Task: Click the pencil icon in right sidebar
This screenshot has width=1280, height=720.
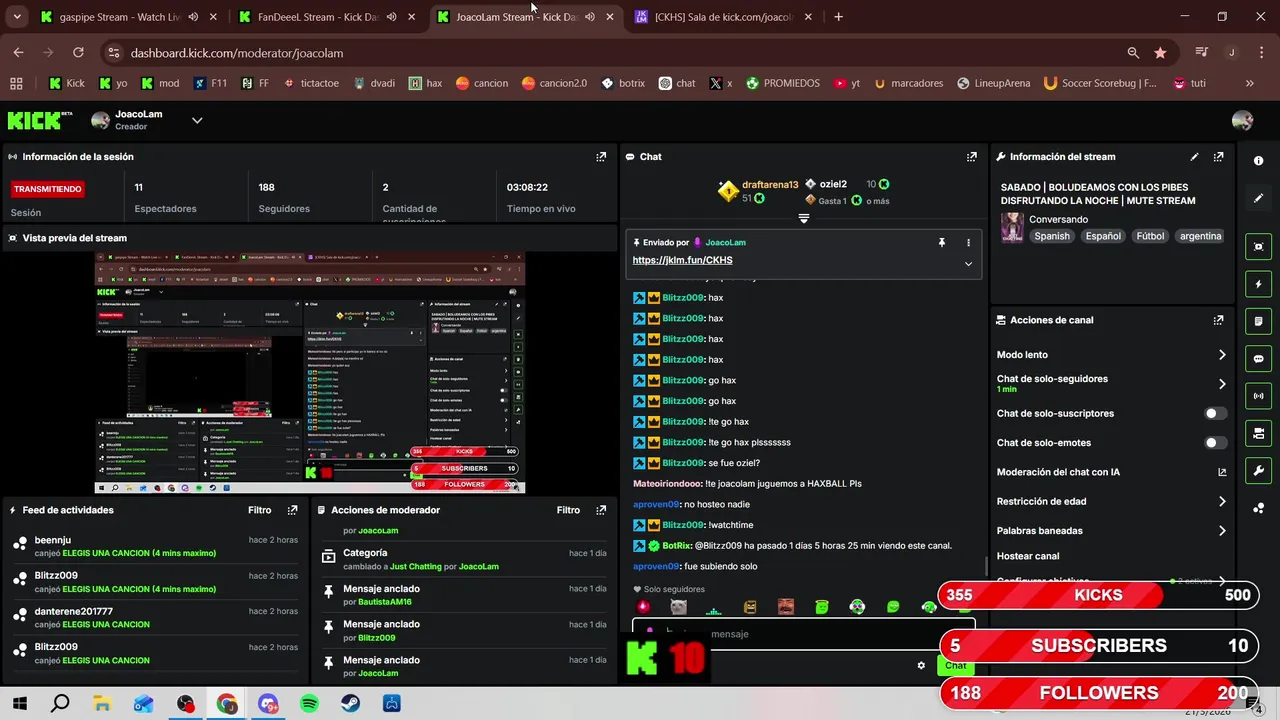Action: tap(1258, 198)
